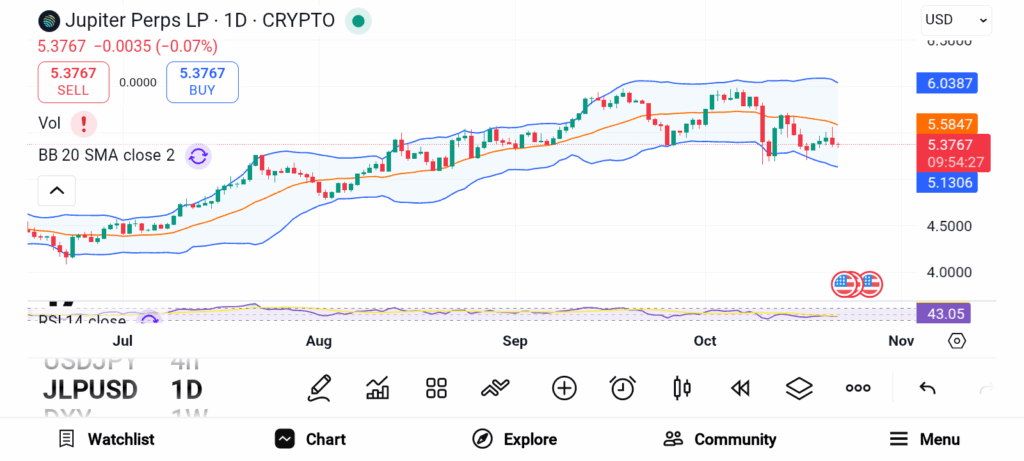Open the four-square layout grid icon
The width and height of the screenshot is (1024, 461).
click(436, 388)
